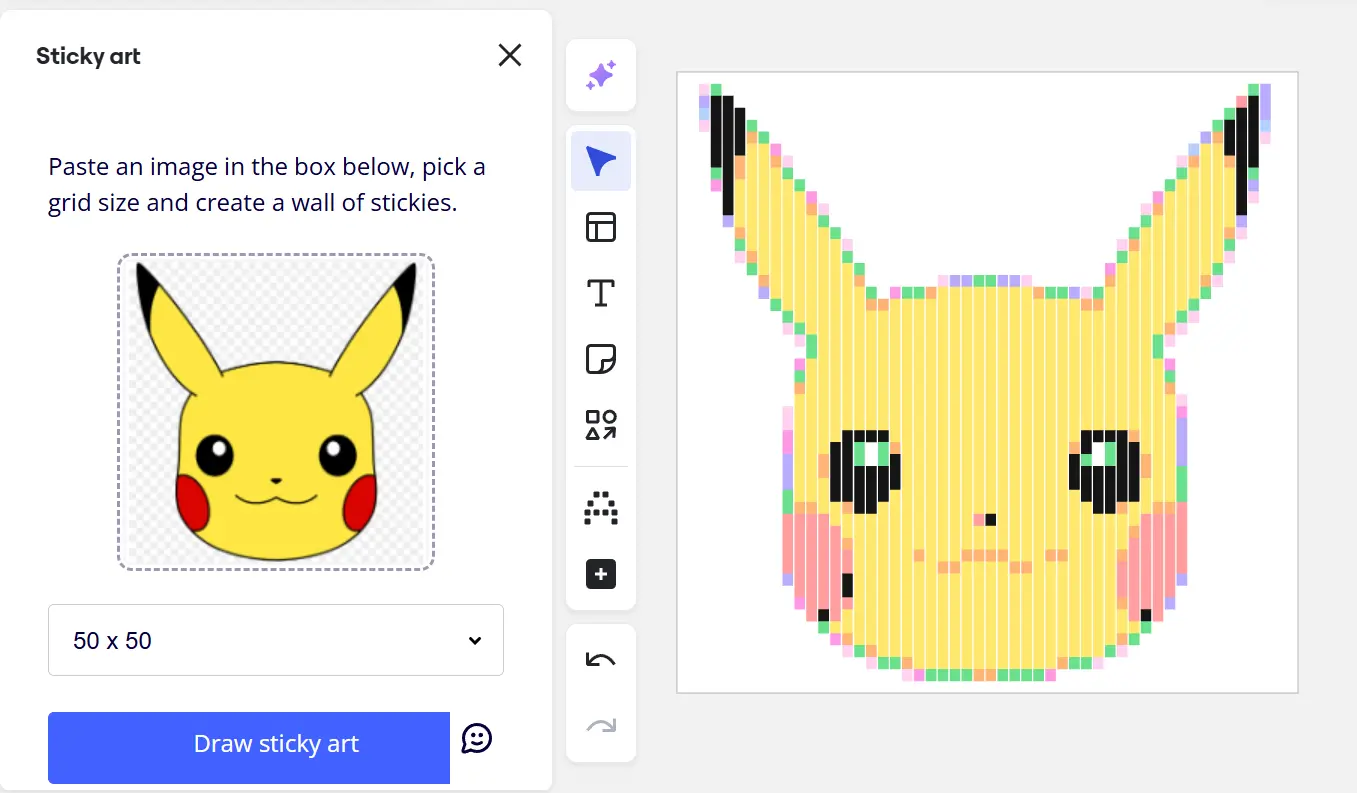Click the black plus icon for more tools

pos(601,575)
